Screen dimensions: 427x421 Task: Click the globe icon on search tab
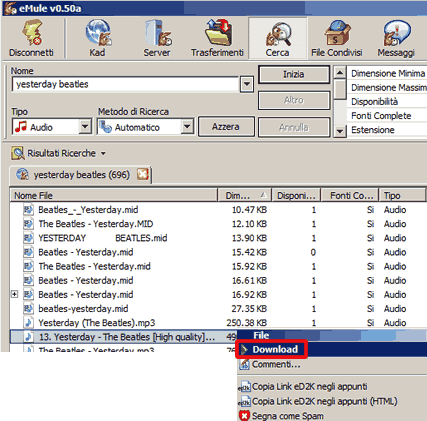pyautogui.click(x=22, y=174)
